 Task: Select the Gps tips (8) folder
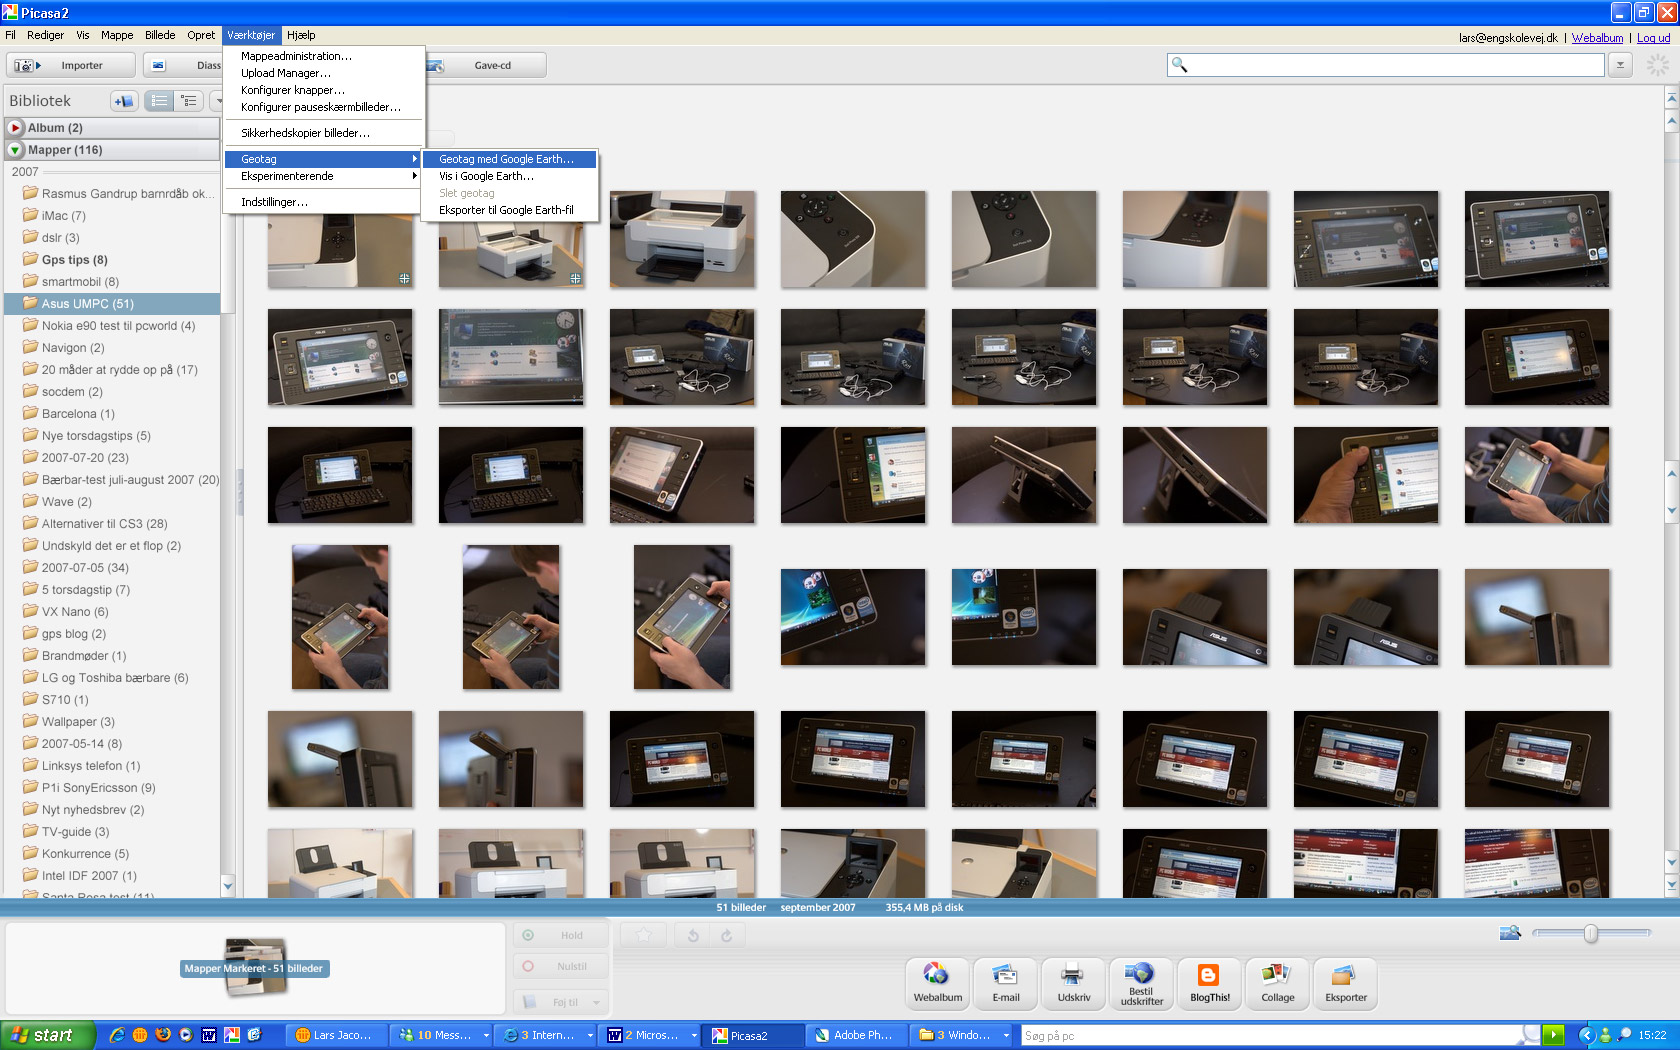(x=74, y=260)
